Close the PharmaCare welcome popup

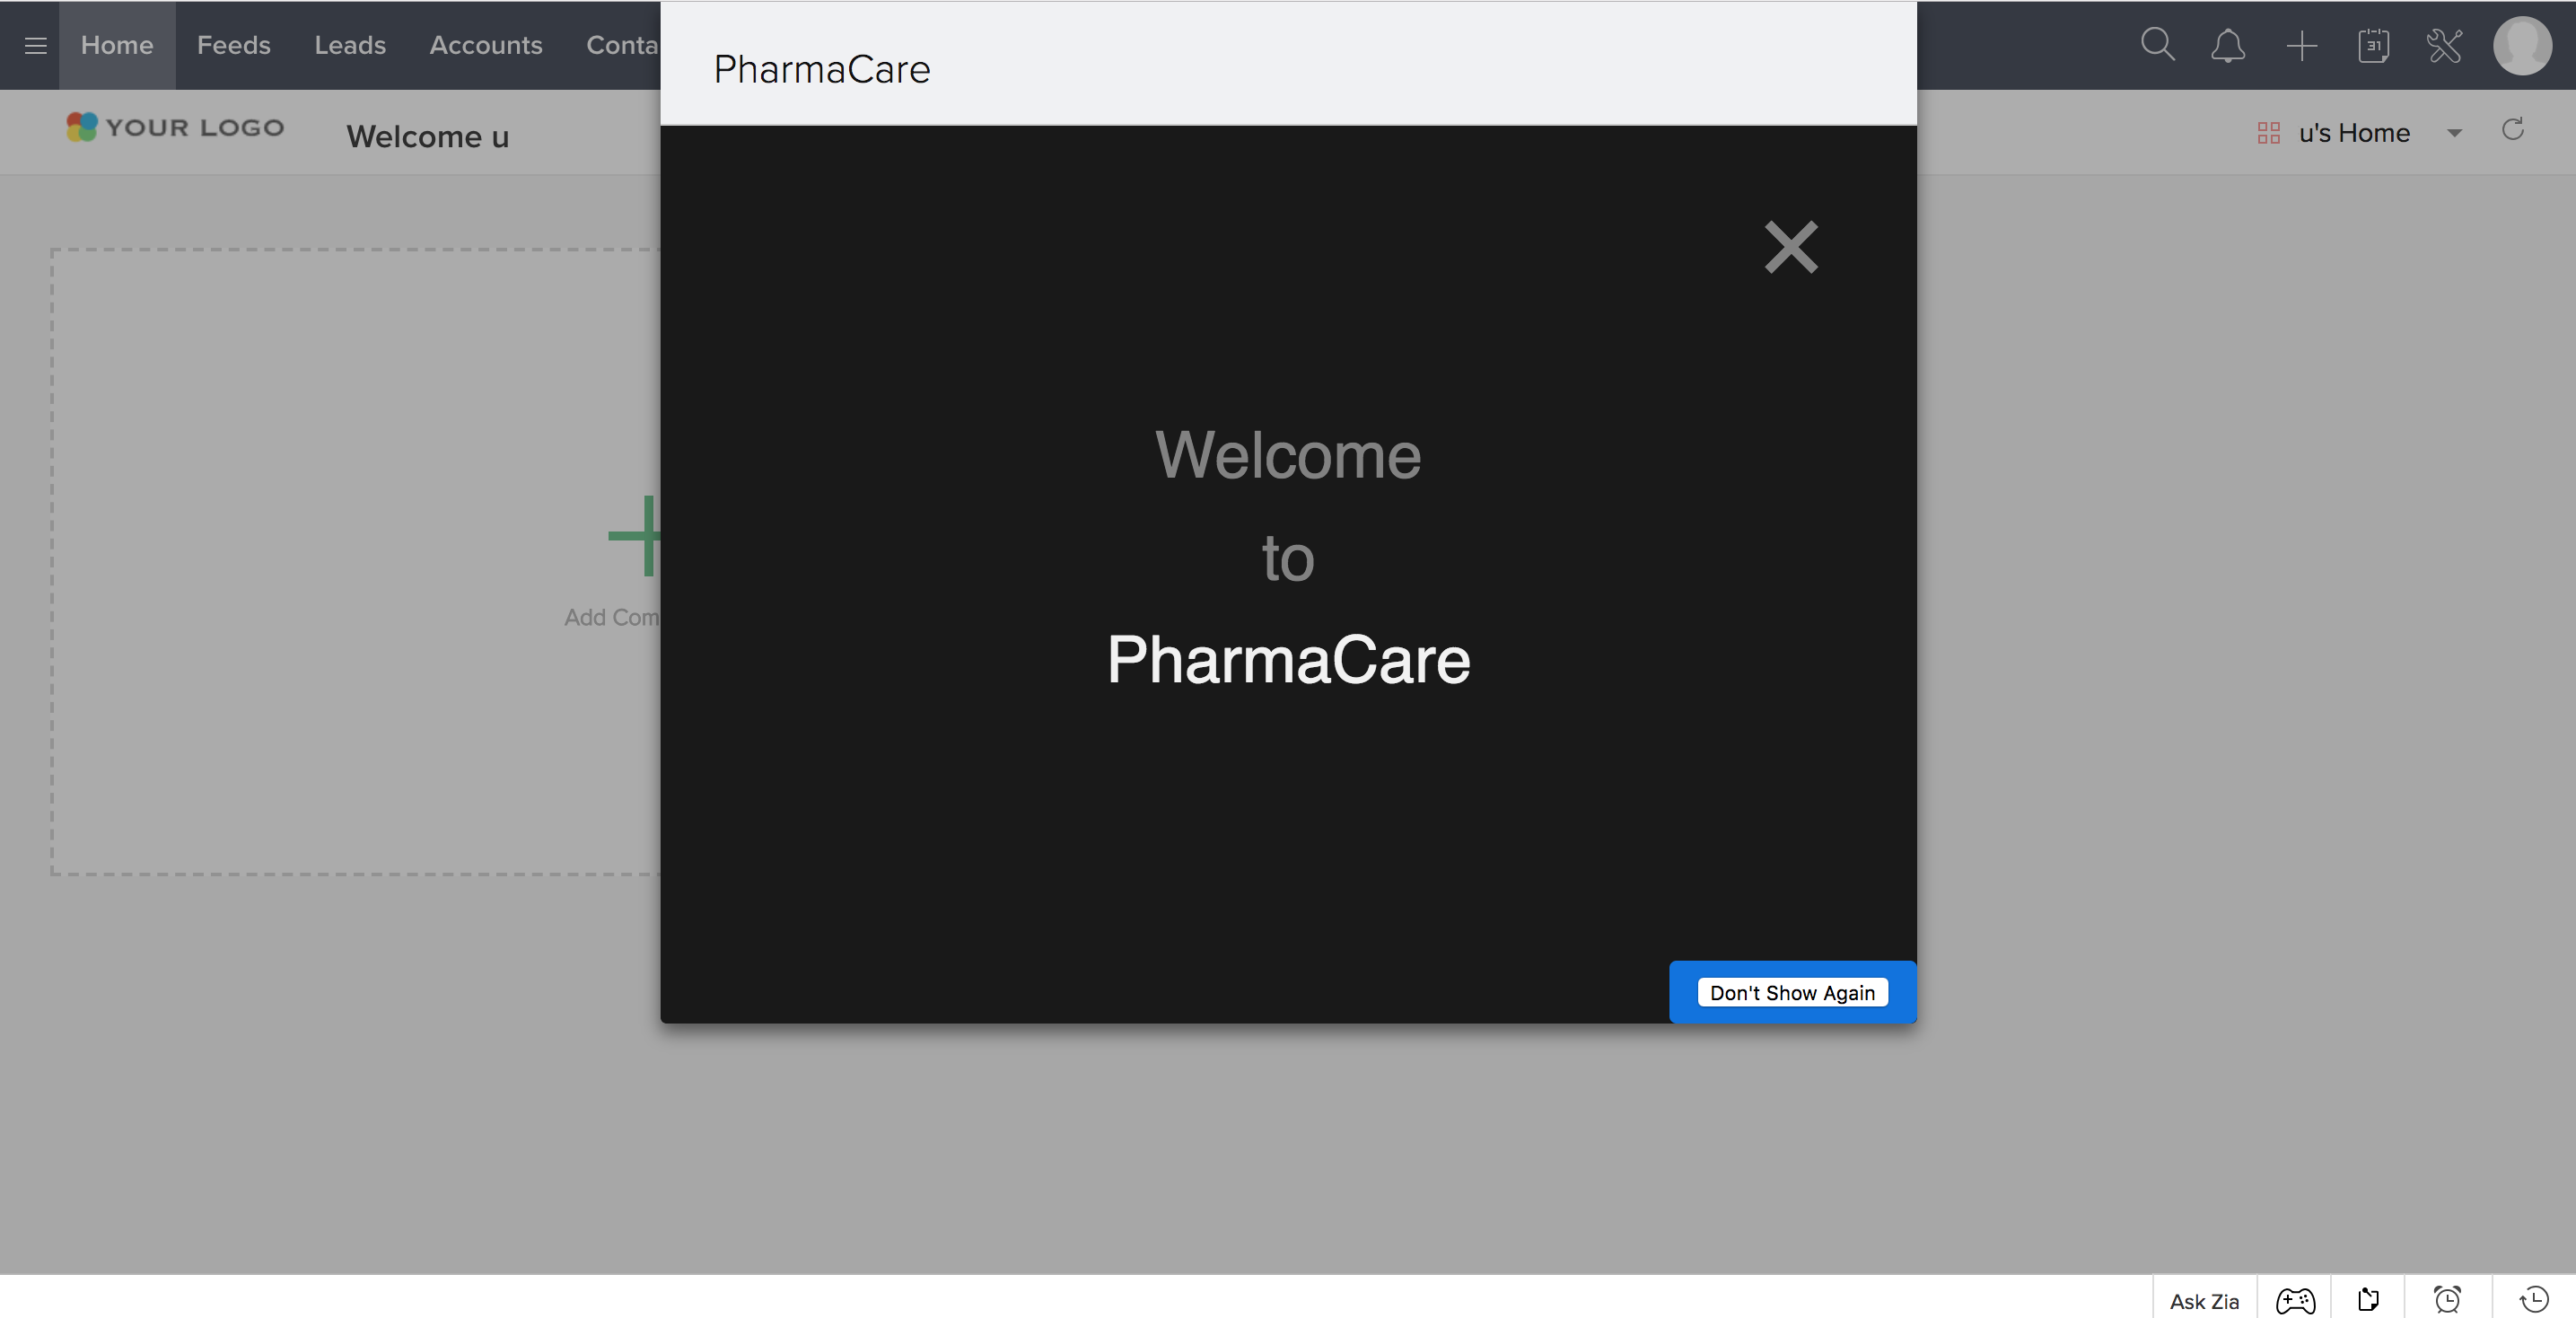coord(1791,247)
